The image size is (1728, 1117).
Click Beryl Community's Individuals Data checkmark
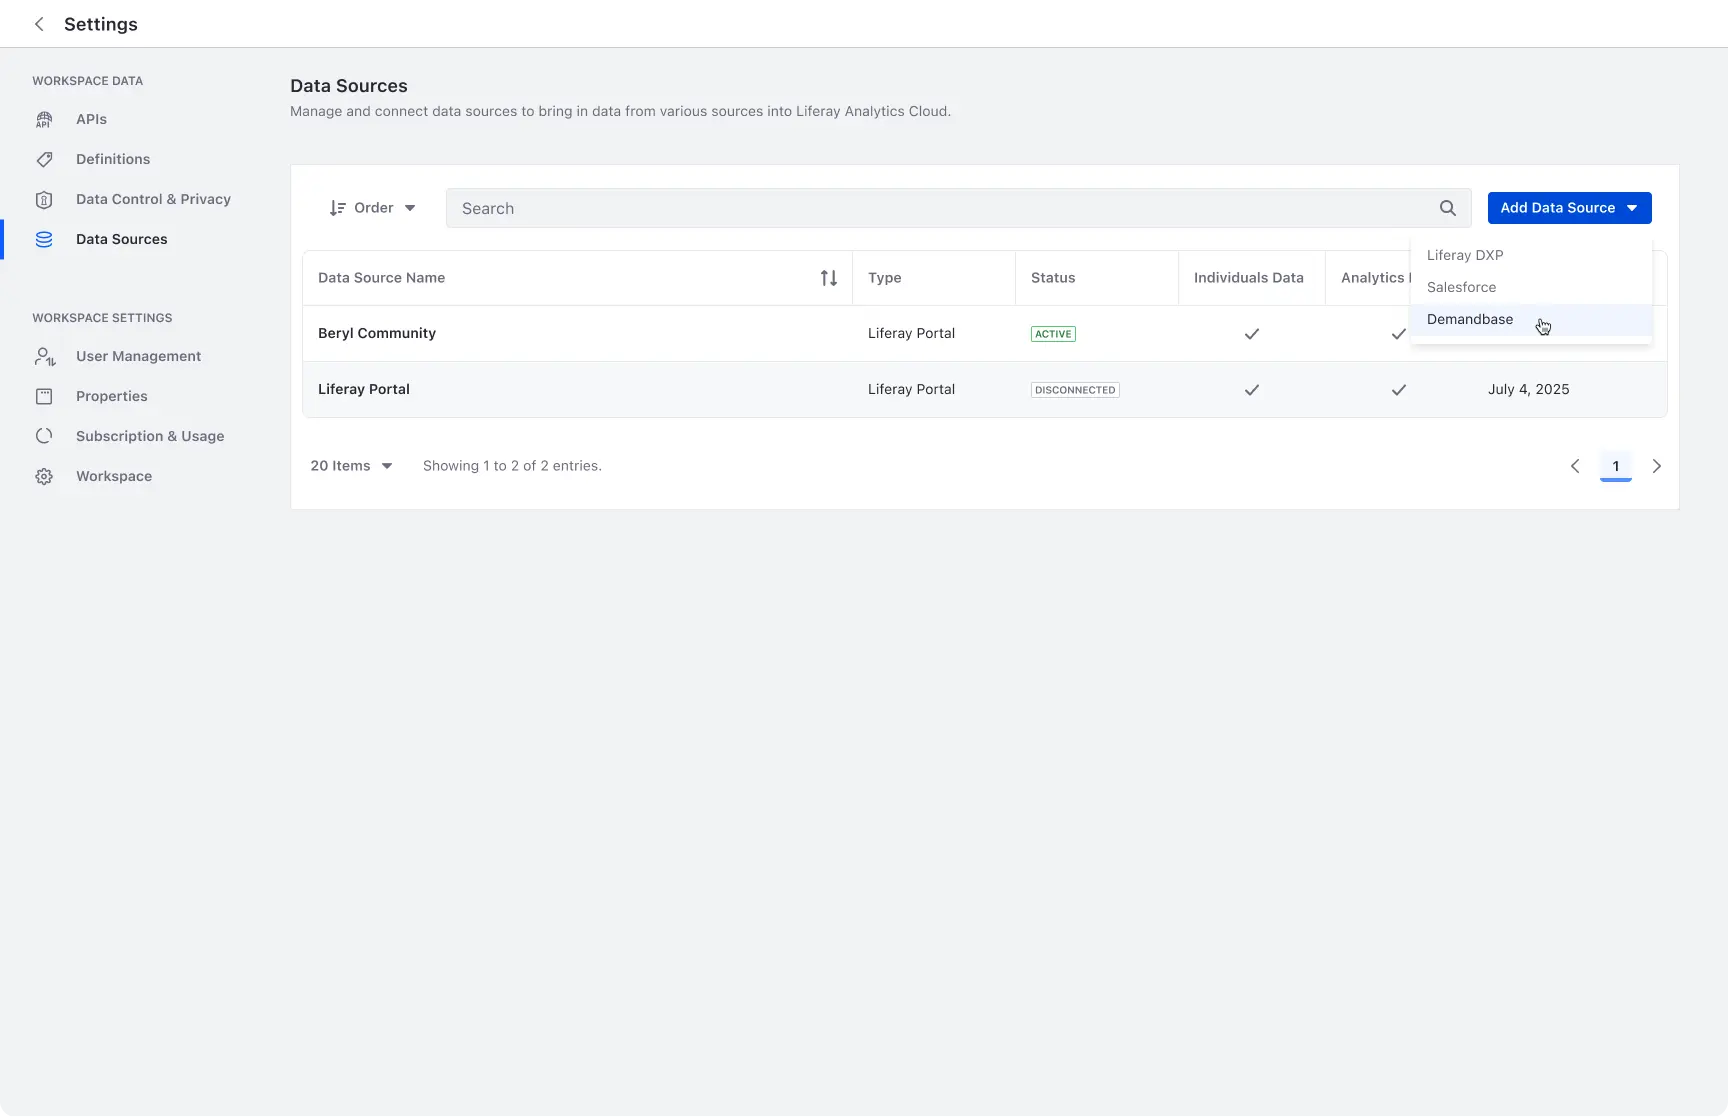(1252, 334)
